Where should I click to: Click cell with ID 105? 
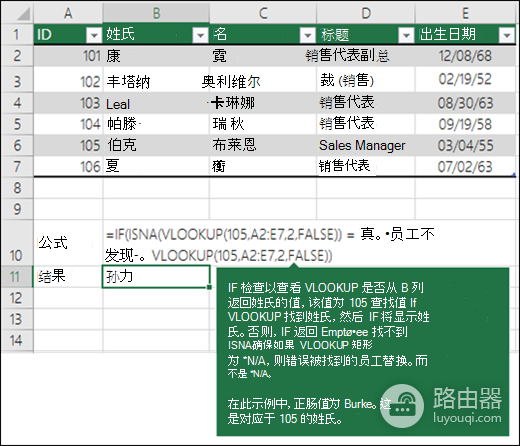(68, 145)
